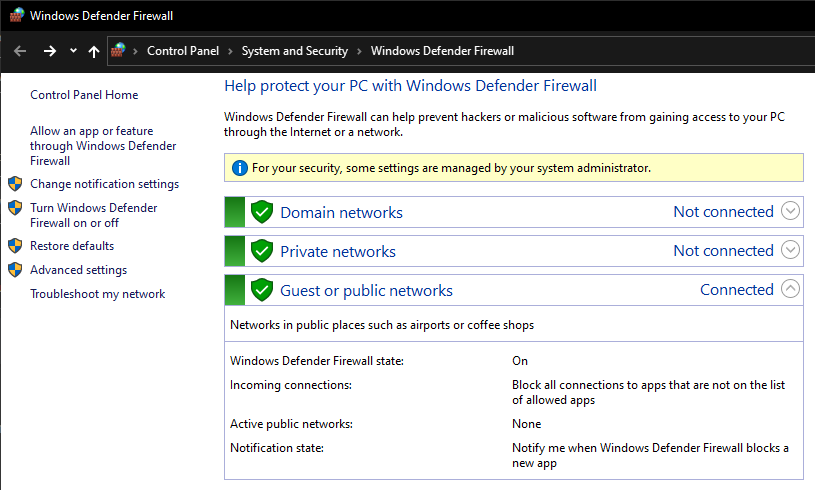Click shield icon beside Restore defaults

point(15,245)
